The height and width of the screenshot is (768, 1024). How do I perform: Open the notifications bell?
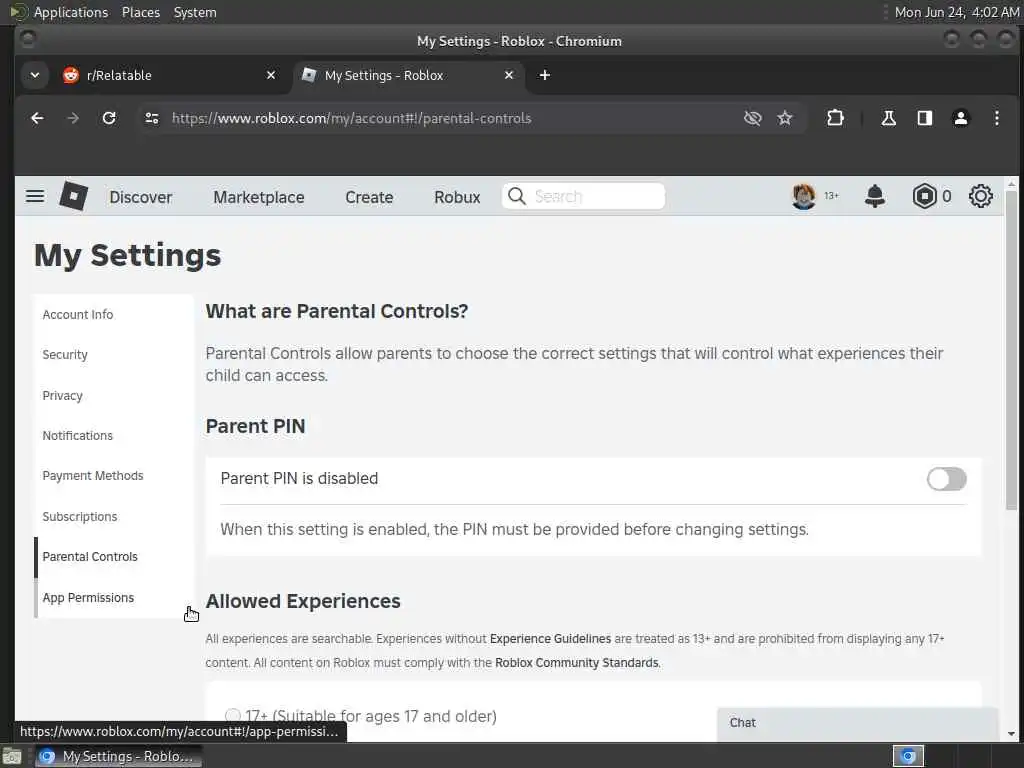[x=875, y=196]
